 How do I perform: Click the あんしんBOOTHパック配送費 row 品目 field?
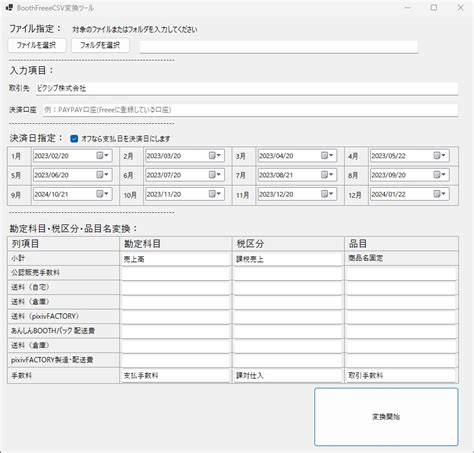(x=401, y=332)
